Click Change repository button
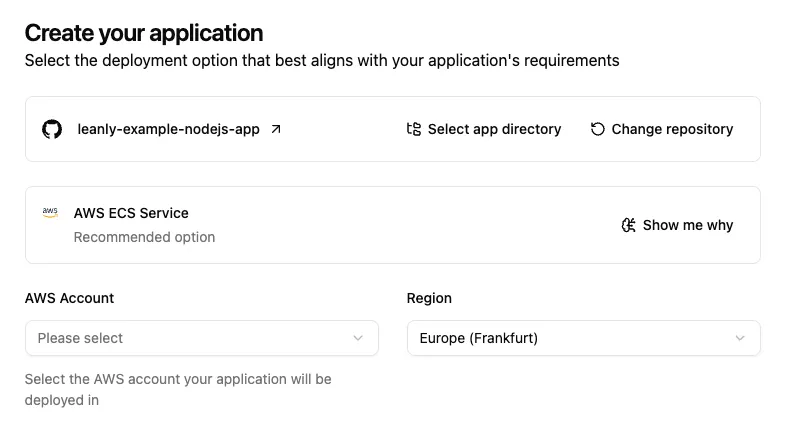This screenshot has height=438, width=786. pos(662,129)
